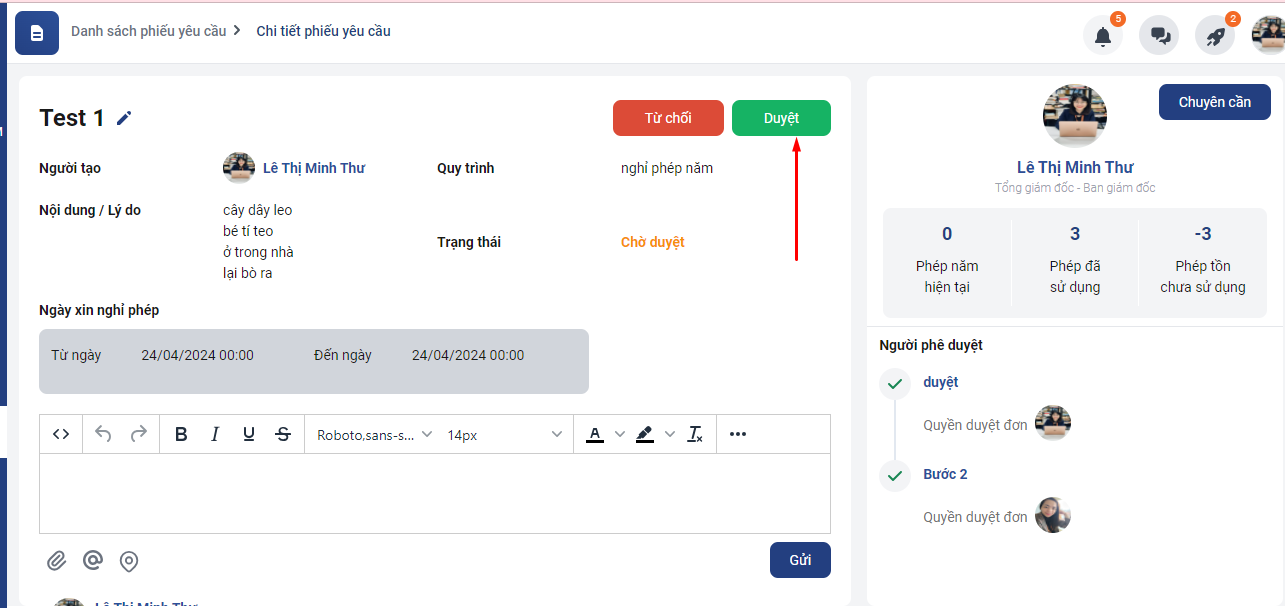This screenshot has height=608, width=1285.
Task: Toggle italic formatting
Action: (215, 434)
